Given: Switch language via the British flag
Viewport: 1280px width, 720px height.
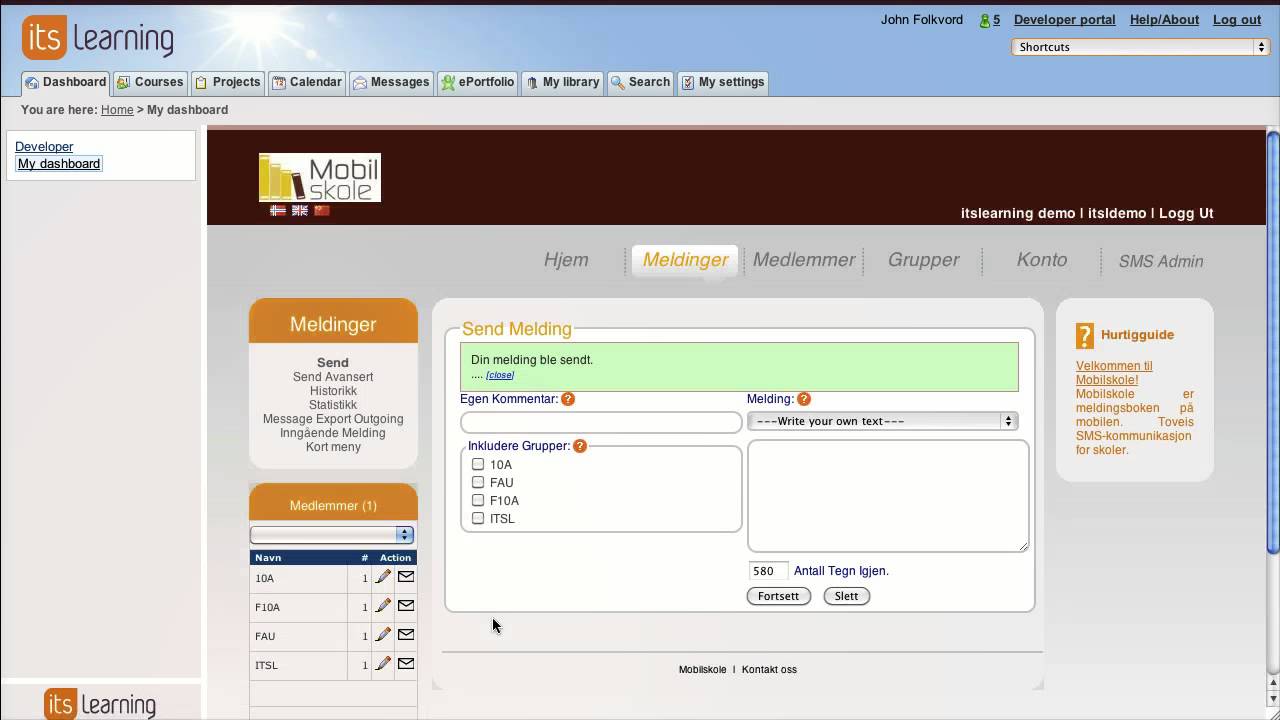Looking at the screenshot, I should tap(300, 211).
